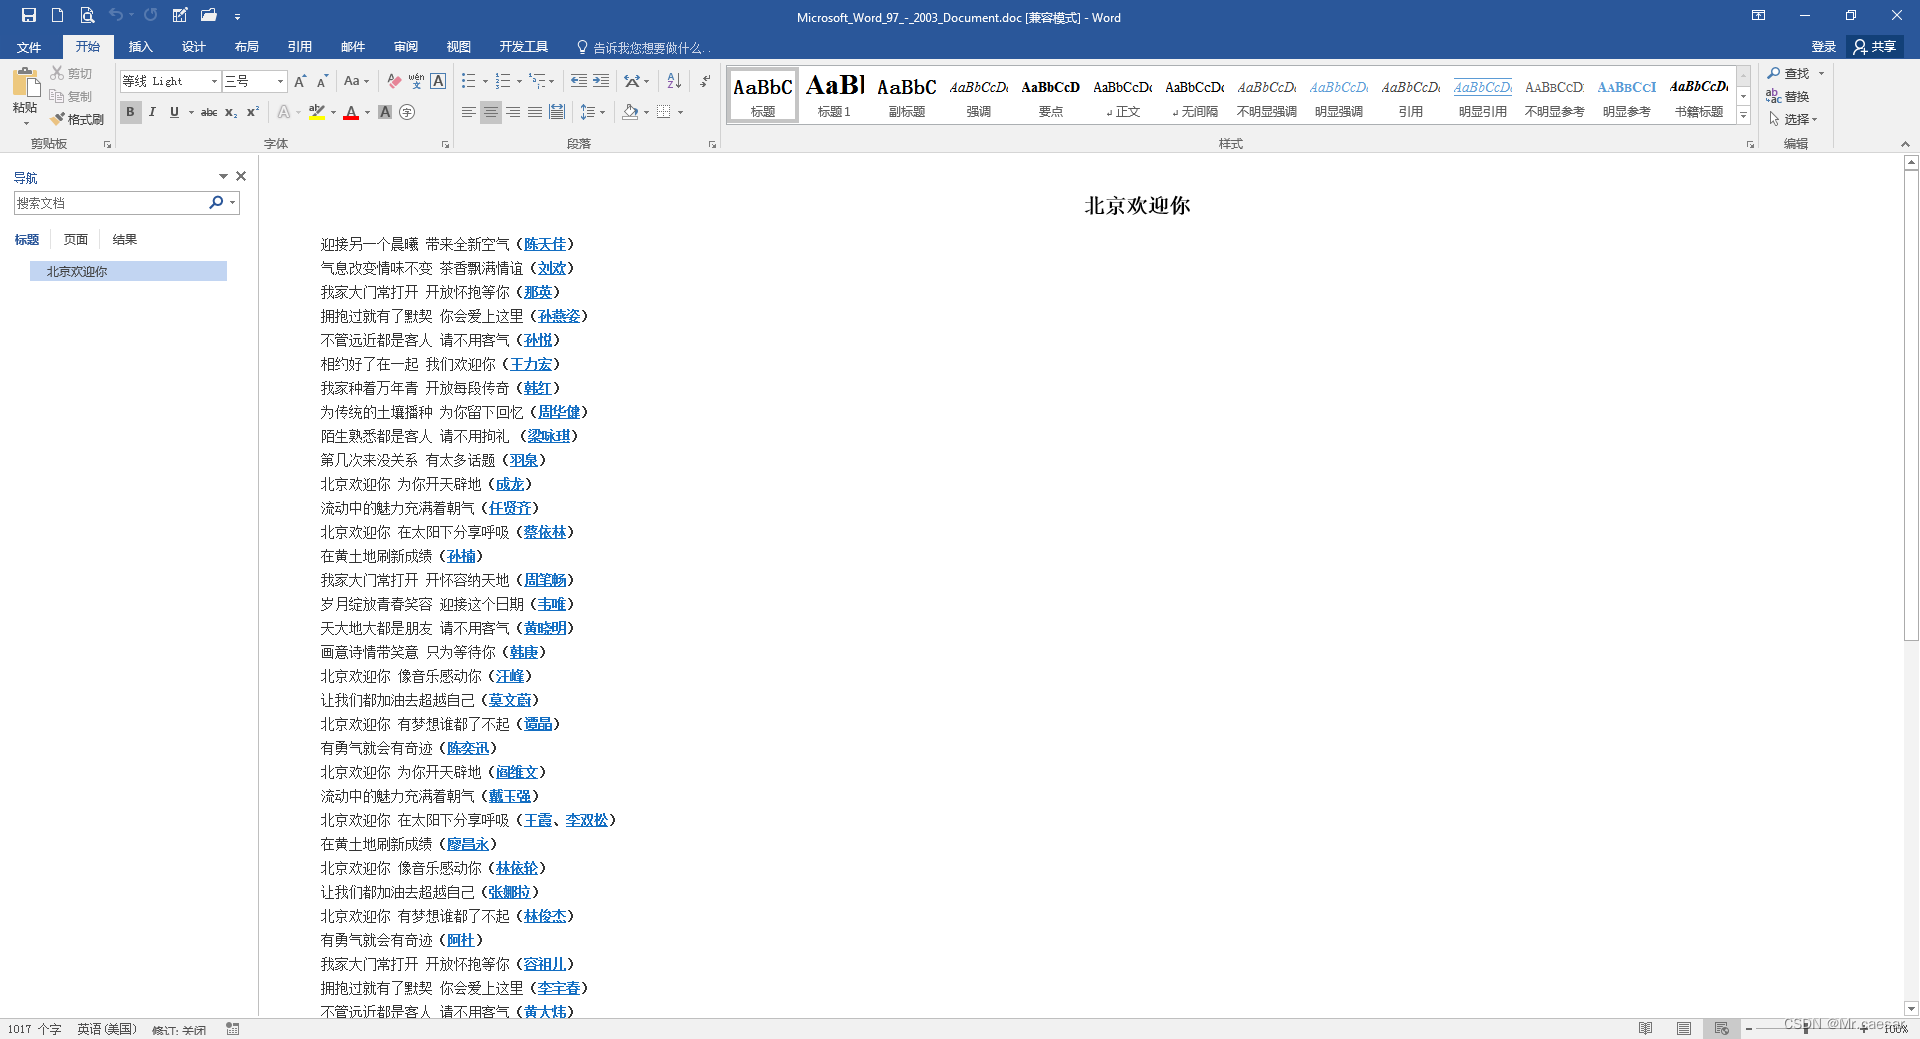Click the 搜索文档 search input field
Image resolution: width=1920 pixels, height=1039 pixels.
[x=110, y=203]
